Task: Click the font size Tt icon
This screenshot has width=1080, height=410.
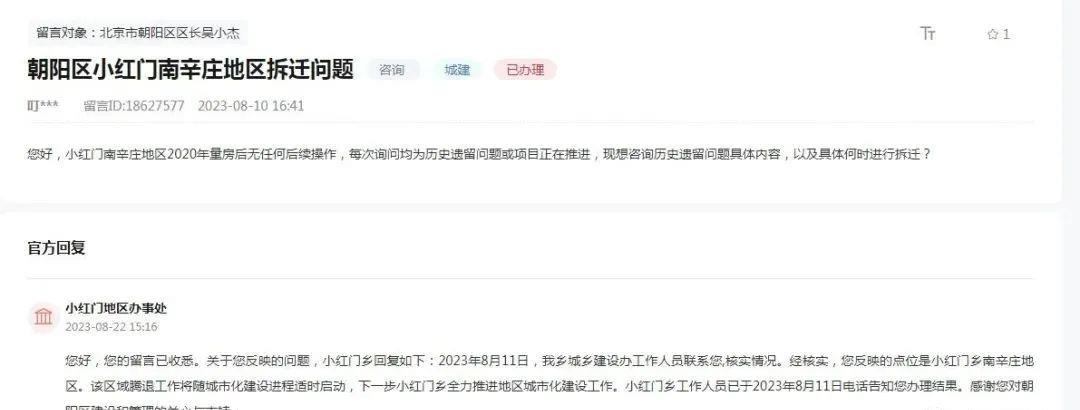Action: [x=928, y=33]
